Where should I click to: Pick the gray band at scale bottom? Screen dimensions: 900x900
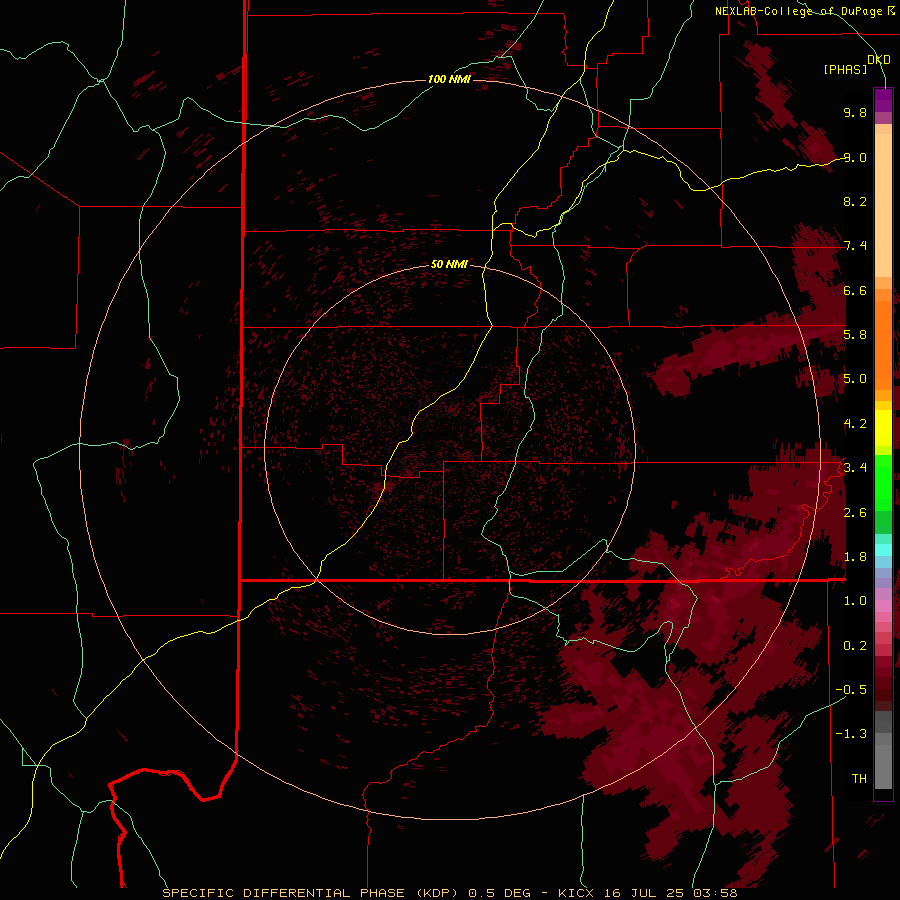coord(883,767)
